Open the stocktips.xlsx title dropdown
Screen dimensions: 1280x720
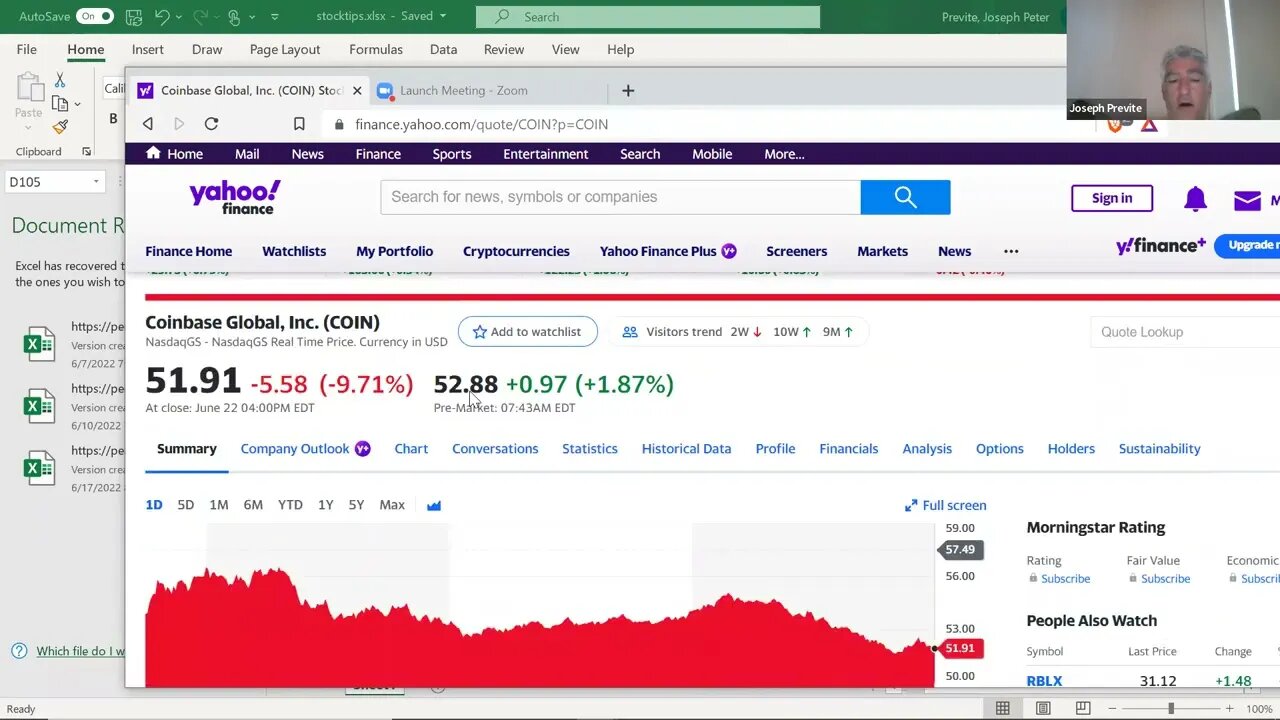443,16
